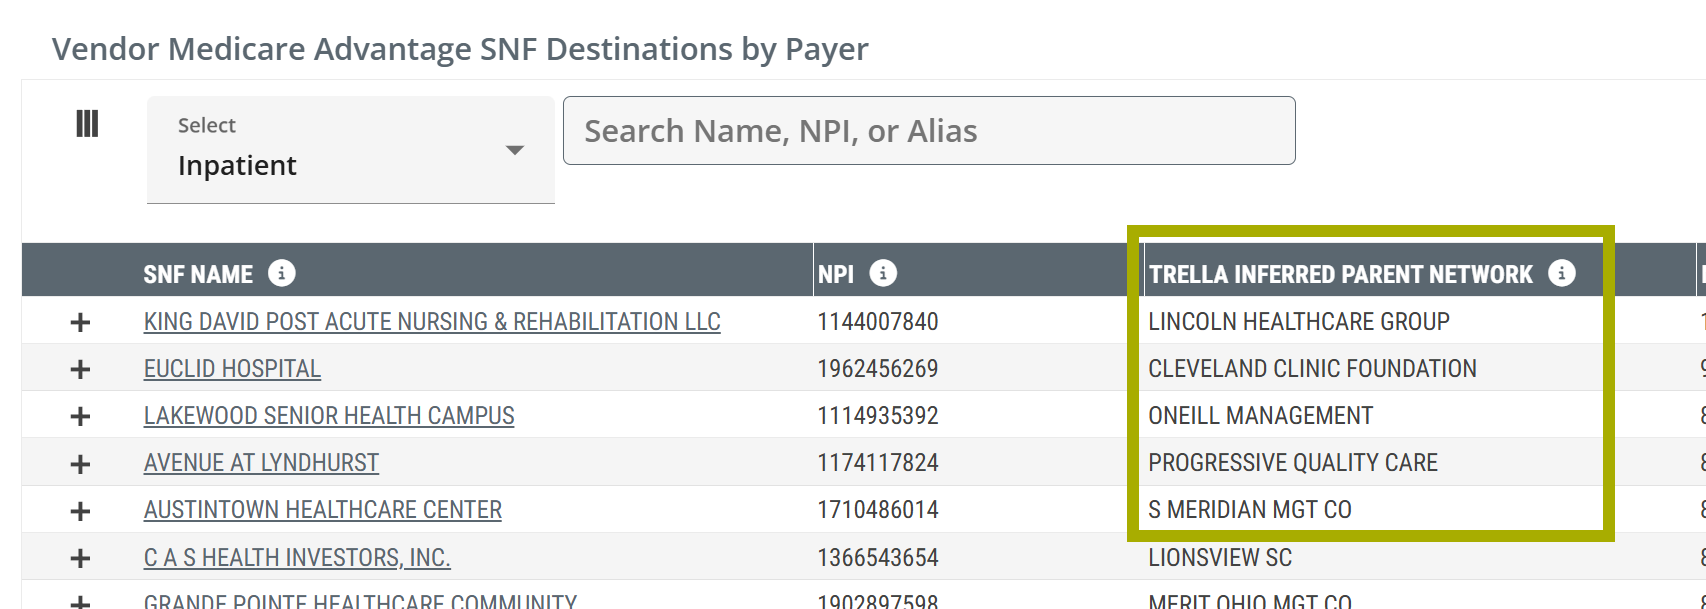1706x609 pixels.
Task: Open C A S Health Investors, Inc. link
Action: click(x=297, y=558)
